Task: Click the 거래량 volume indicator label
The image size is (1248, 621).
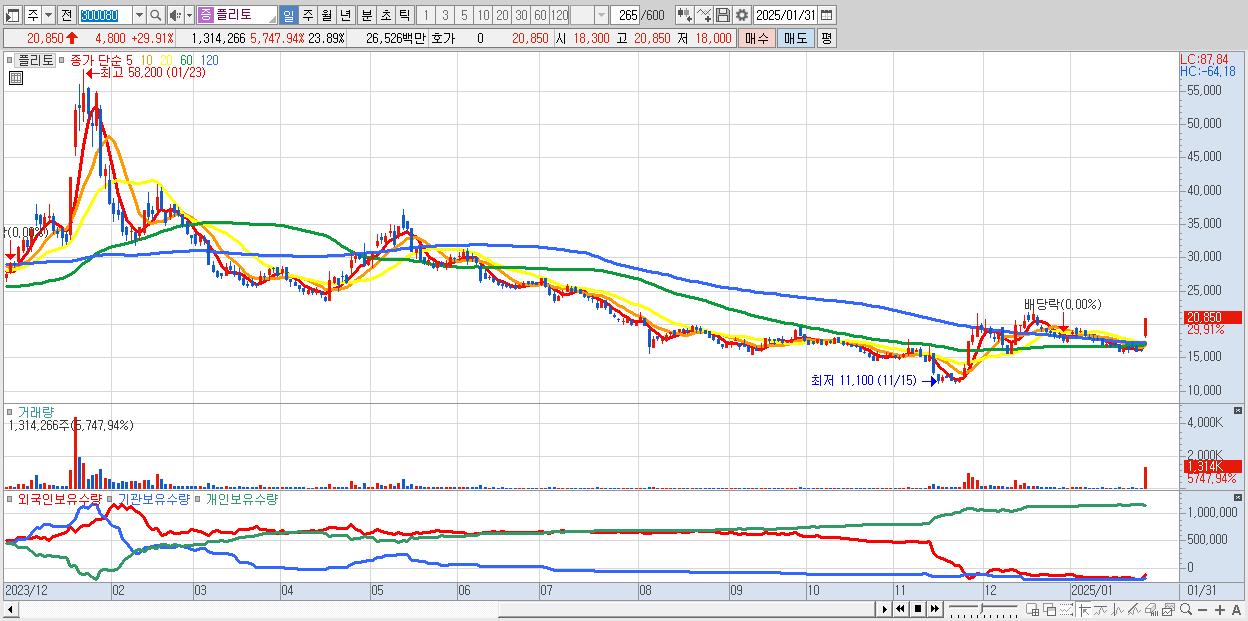Action: [x=36, y=412]
